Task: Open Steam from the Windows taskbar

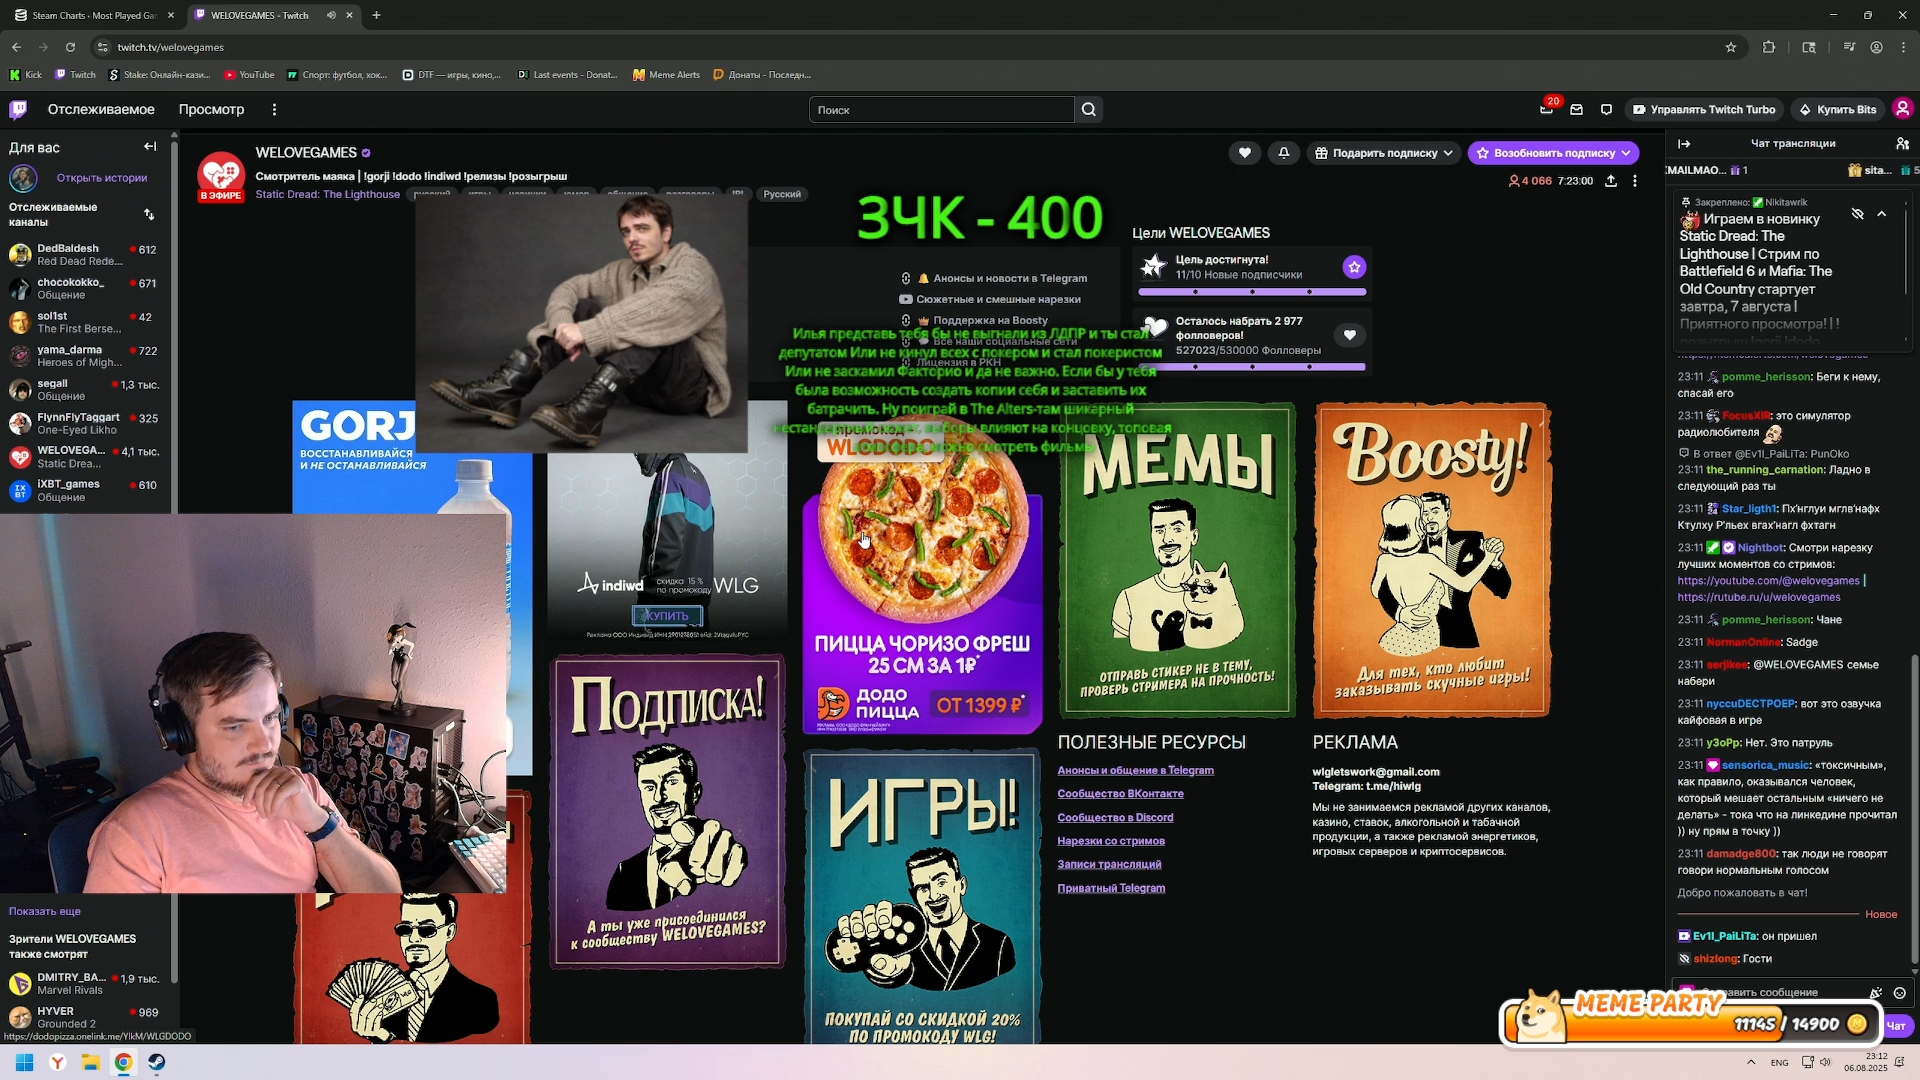Action: coord(157,1062)
